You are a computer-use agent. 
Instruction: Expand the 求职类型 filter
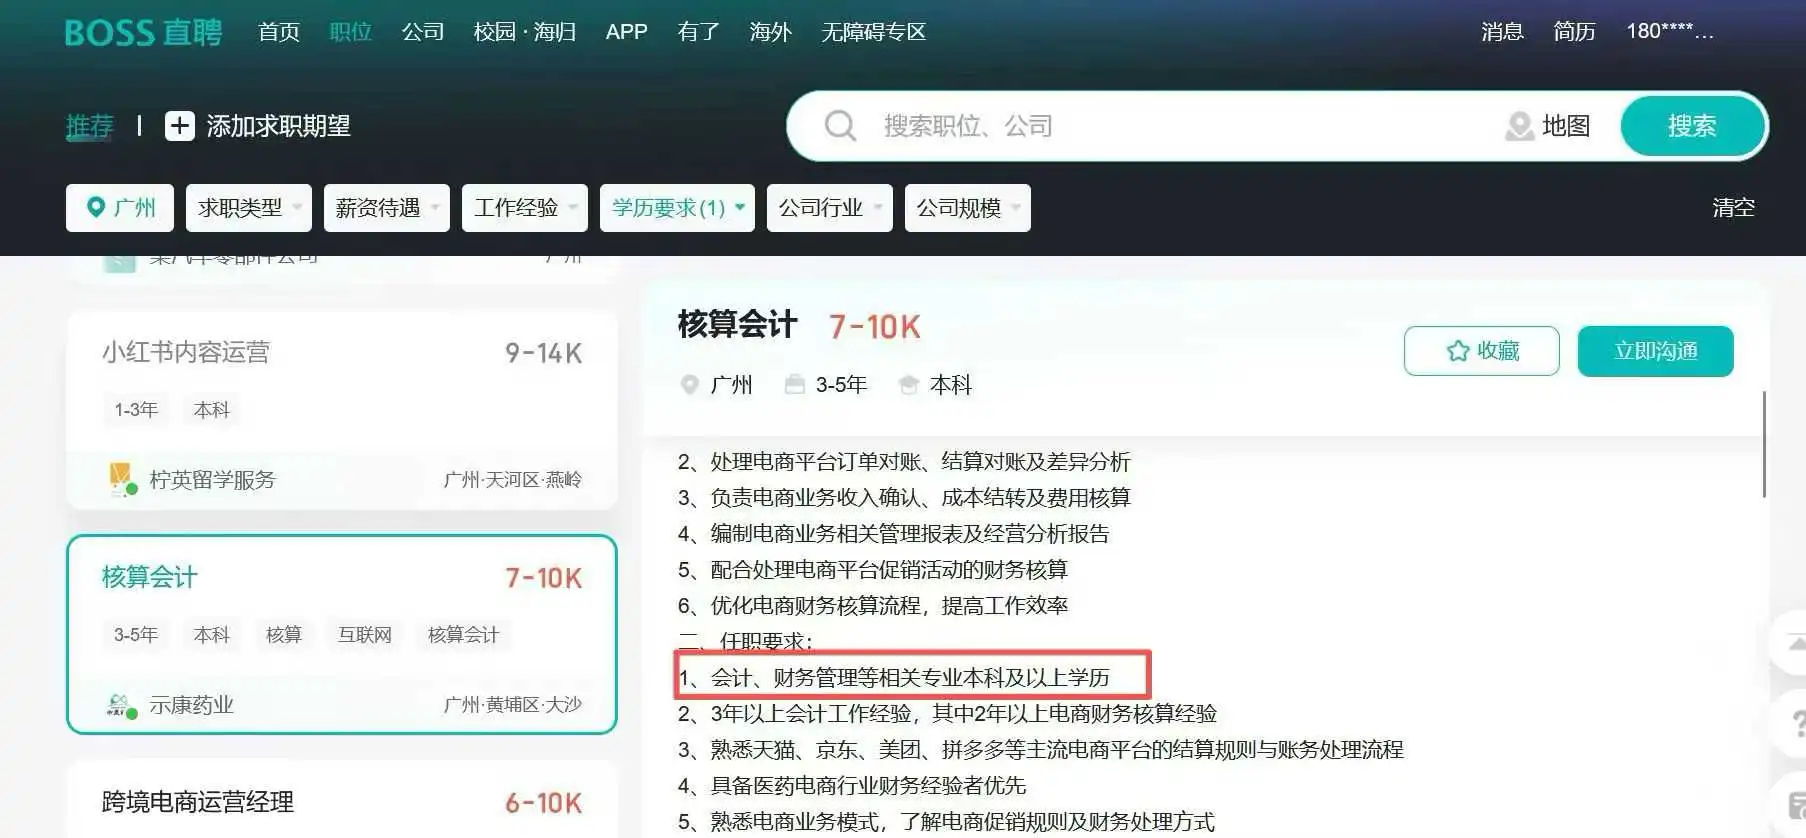click(249, 208)
